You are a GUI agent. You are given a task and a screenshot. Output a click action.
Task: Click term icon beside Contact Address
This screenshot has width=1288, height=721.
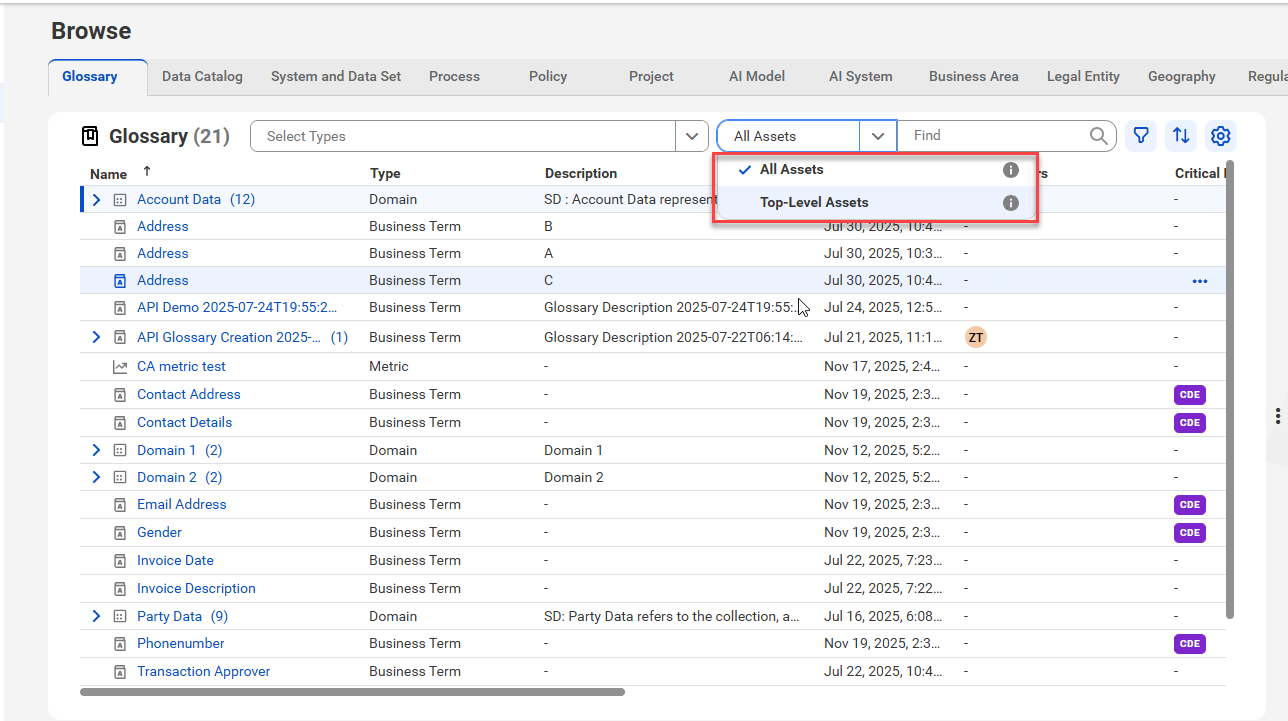tap(120, 395)
